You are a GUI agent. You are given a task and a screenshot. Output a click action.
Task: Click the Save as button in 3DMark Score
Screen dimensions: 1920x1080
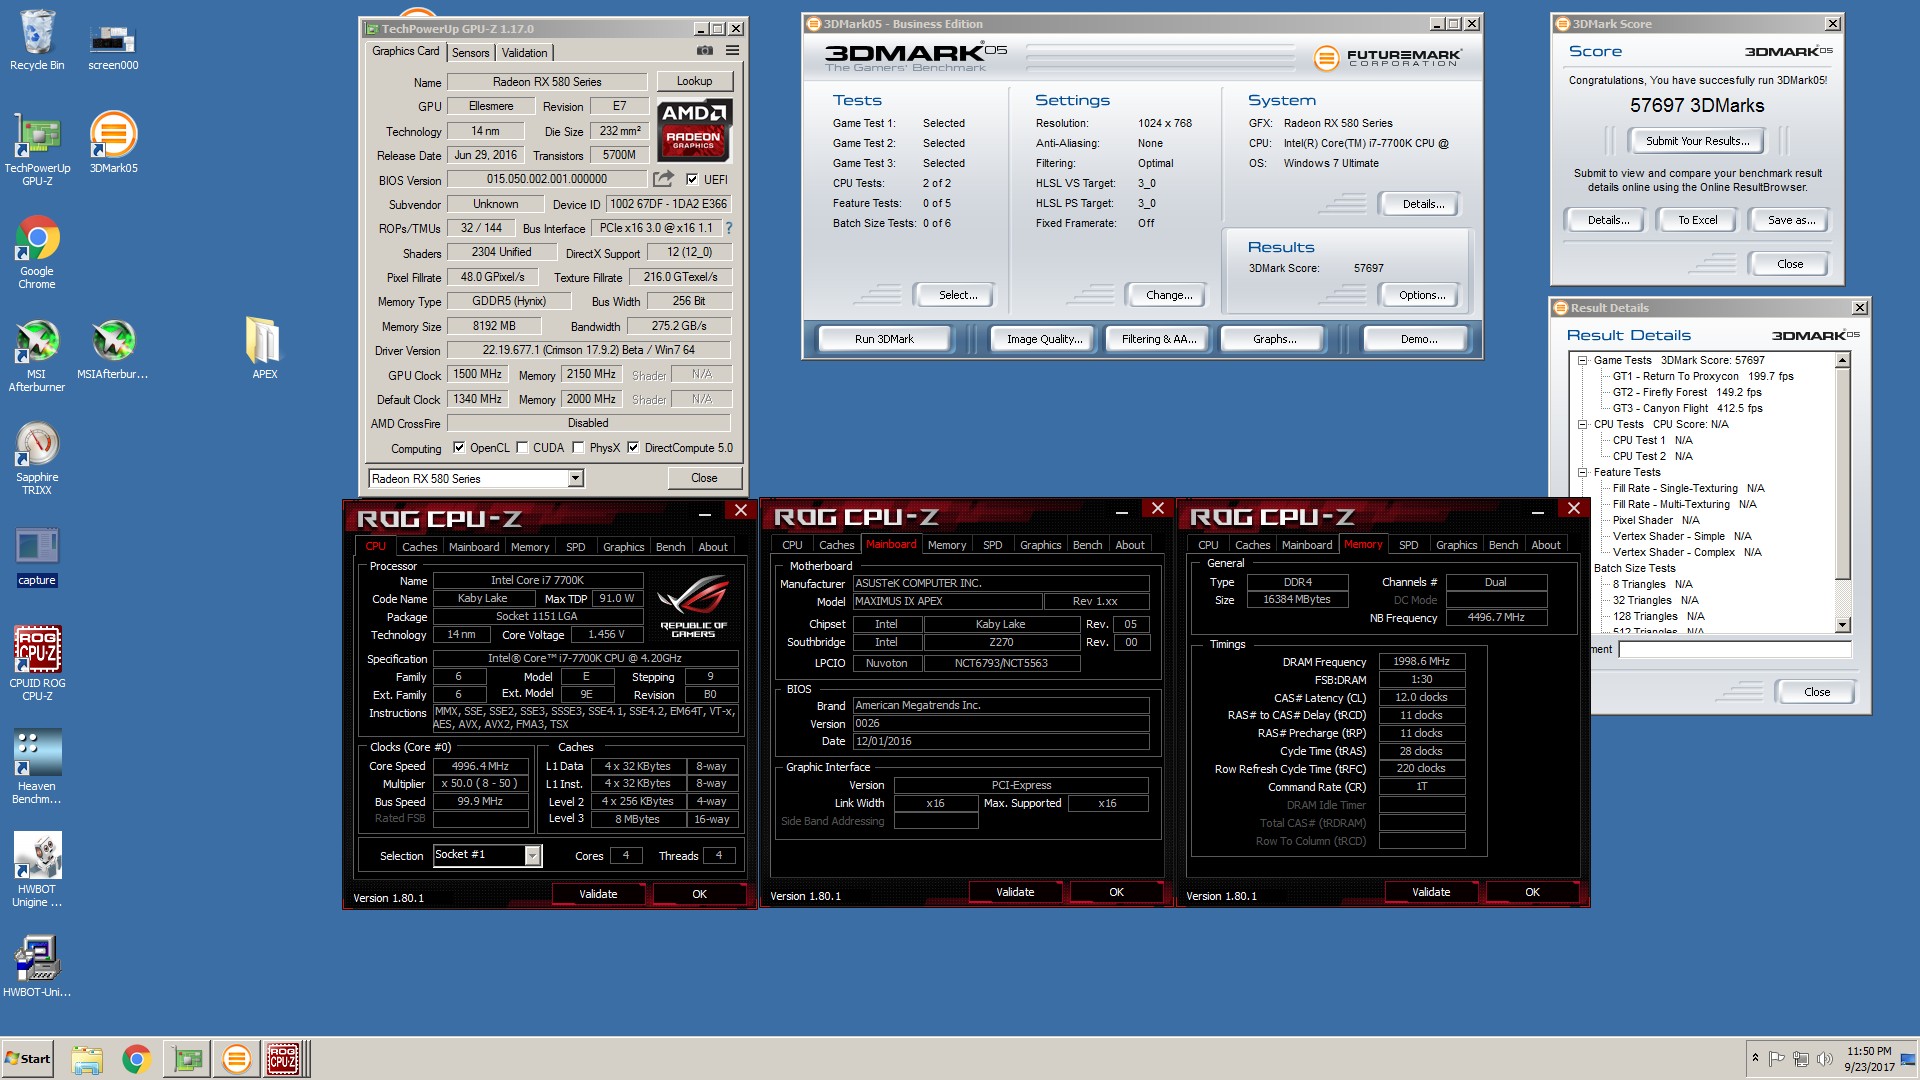pos(1792,220)
